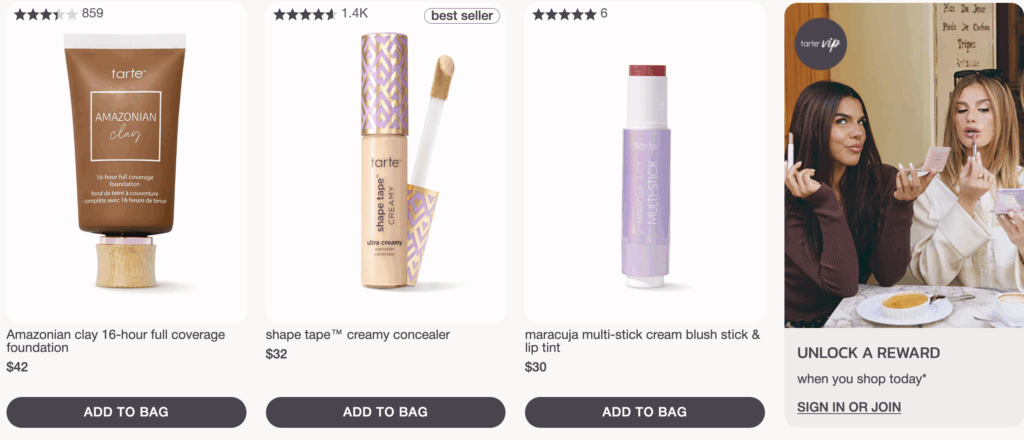Open the maracuja multi-stick product image

coord(644,175)
